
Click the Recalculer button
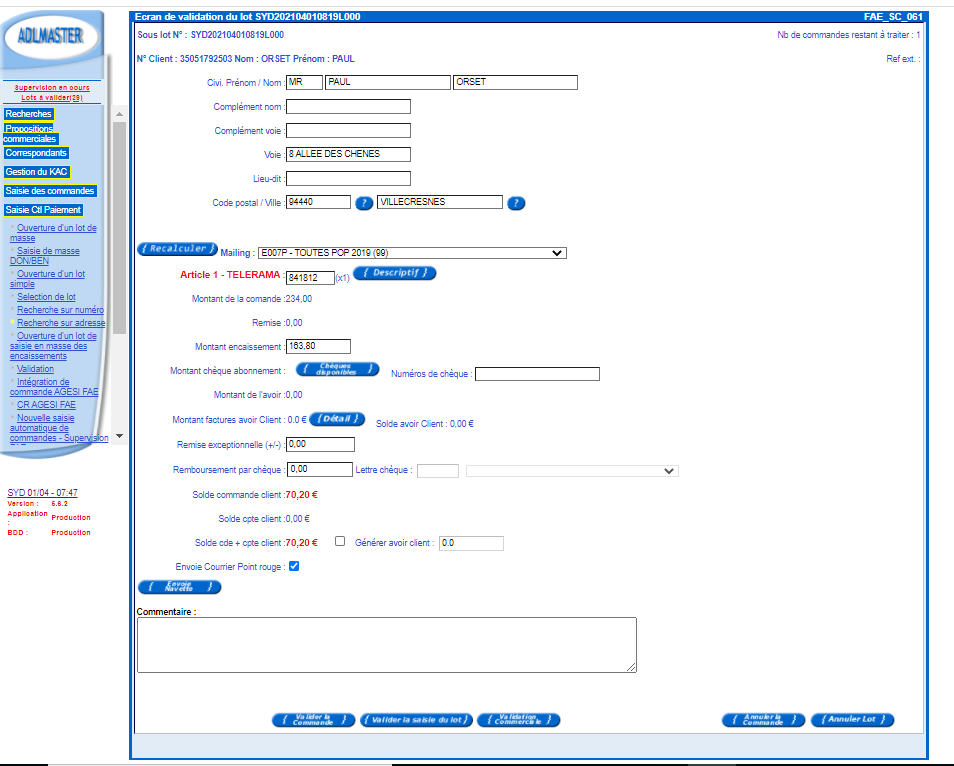tap(177, 249)
